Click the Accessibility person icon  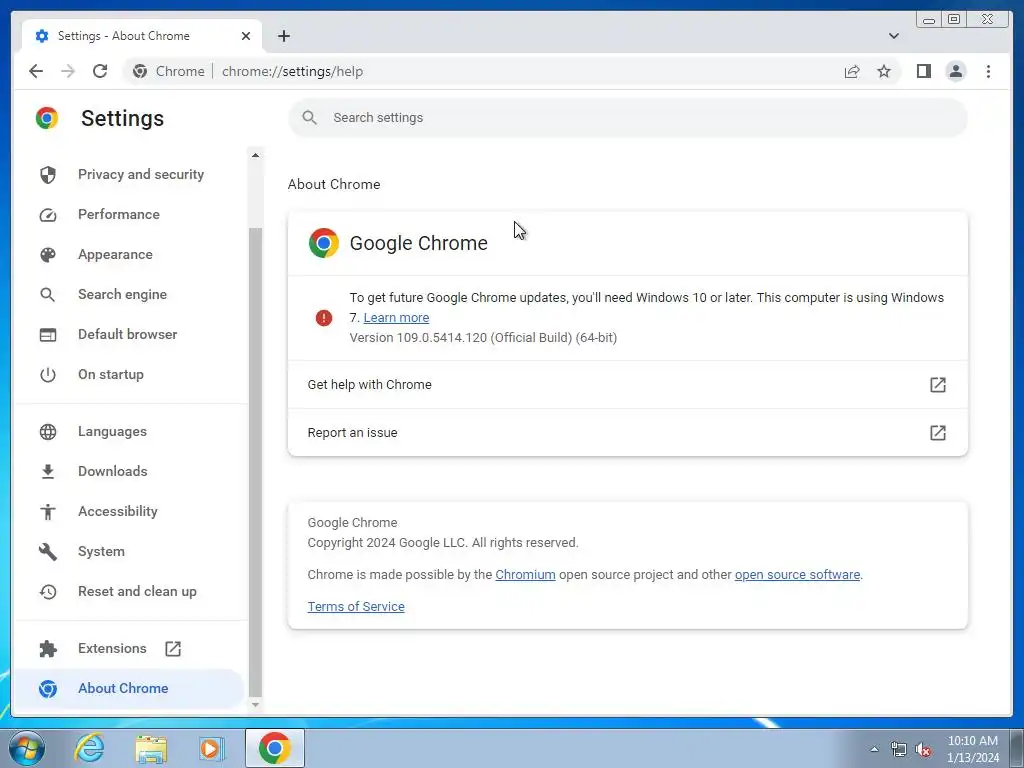(x=48, y=511)
